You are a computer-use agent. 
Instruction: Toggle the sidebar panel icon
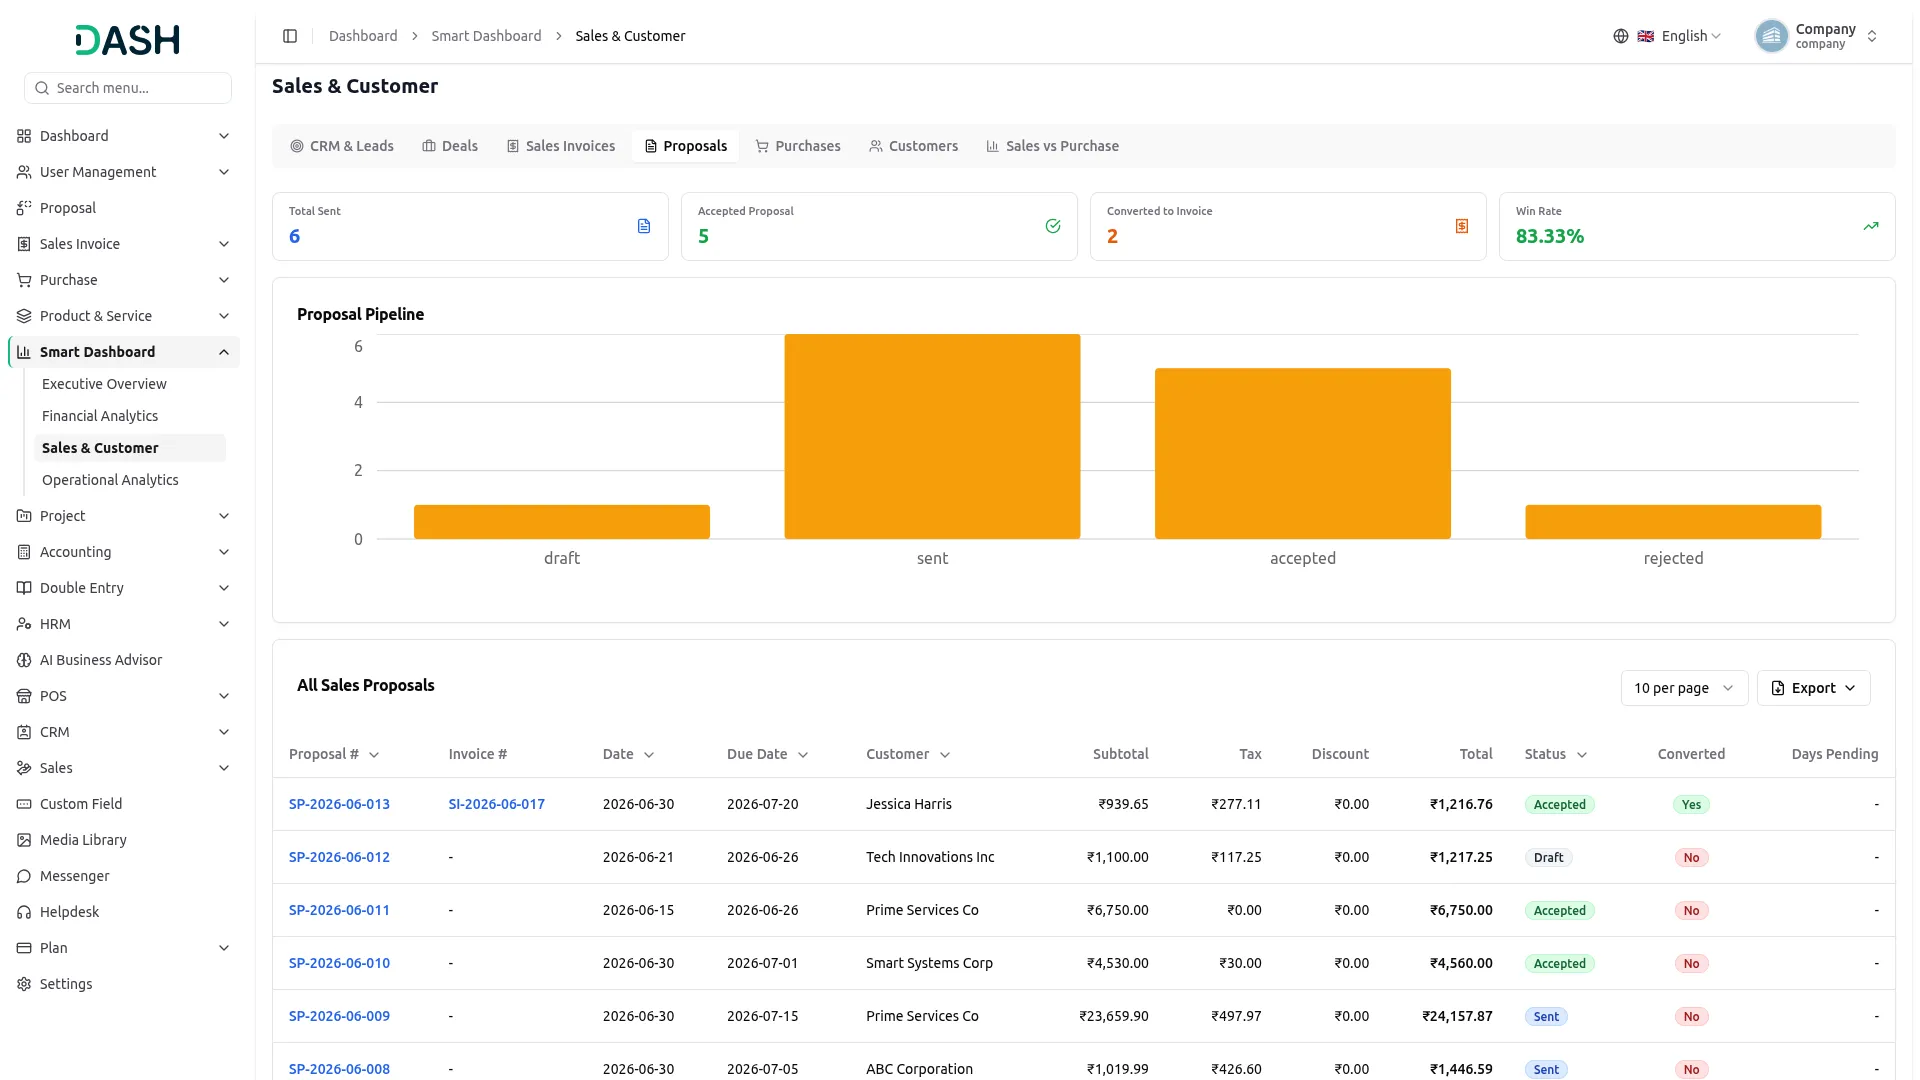tap(290, 36)
